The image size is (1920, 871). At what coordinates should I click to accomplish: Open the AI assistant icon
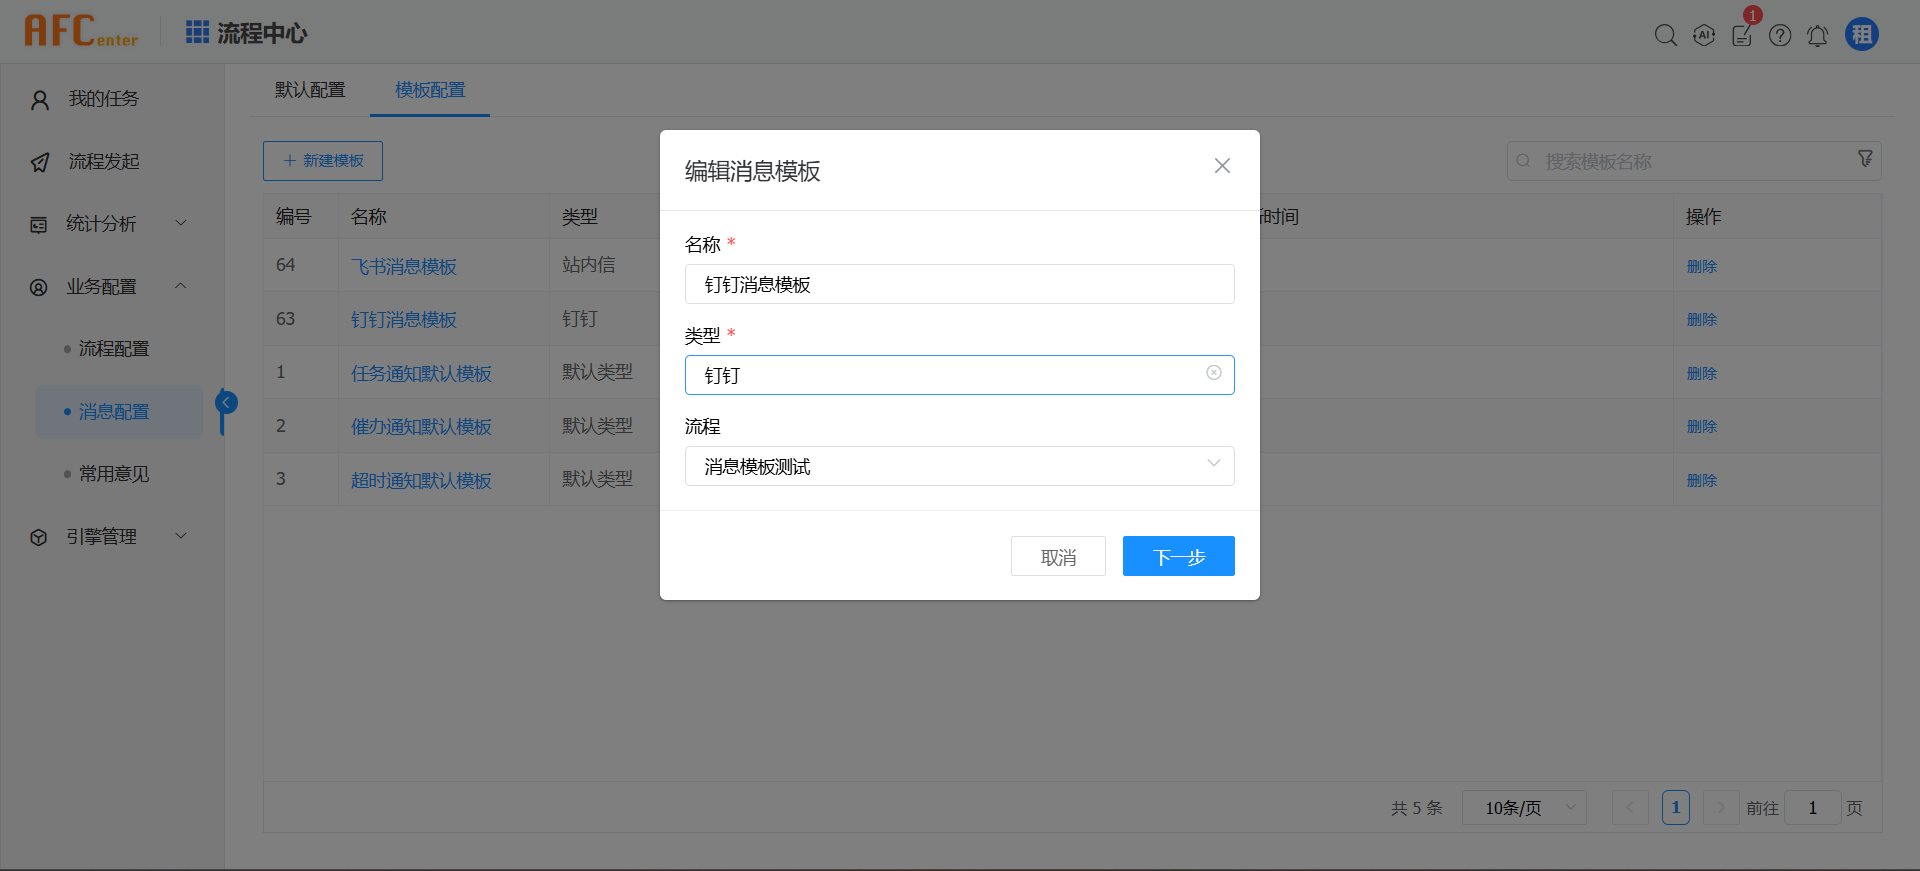1704,35
